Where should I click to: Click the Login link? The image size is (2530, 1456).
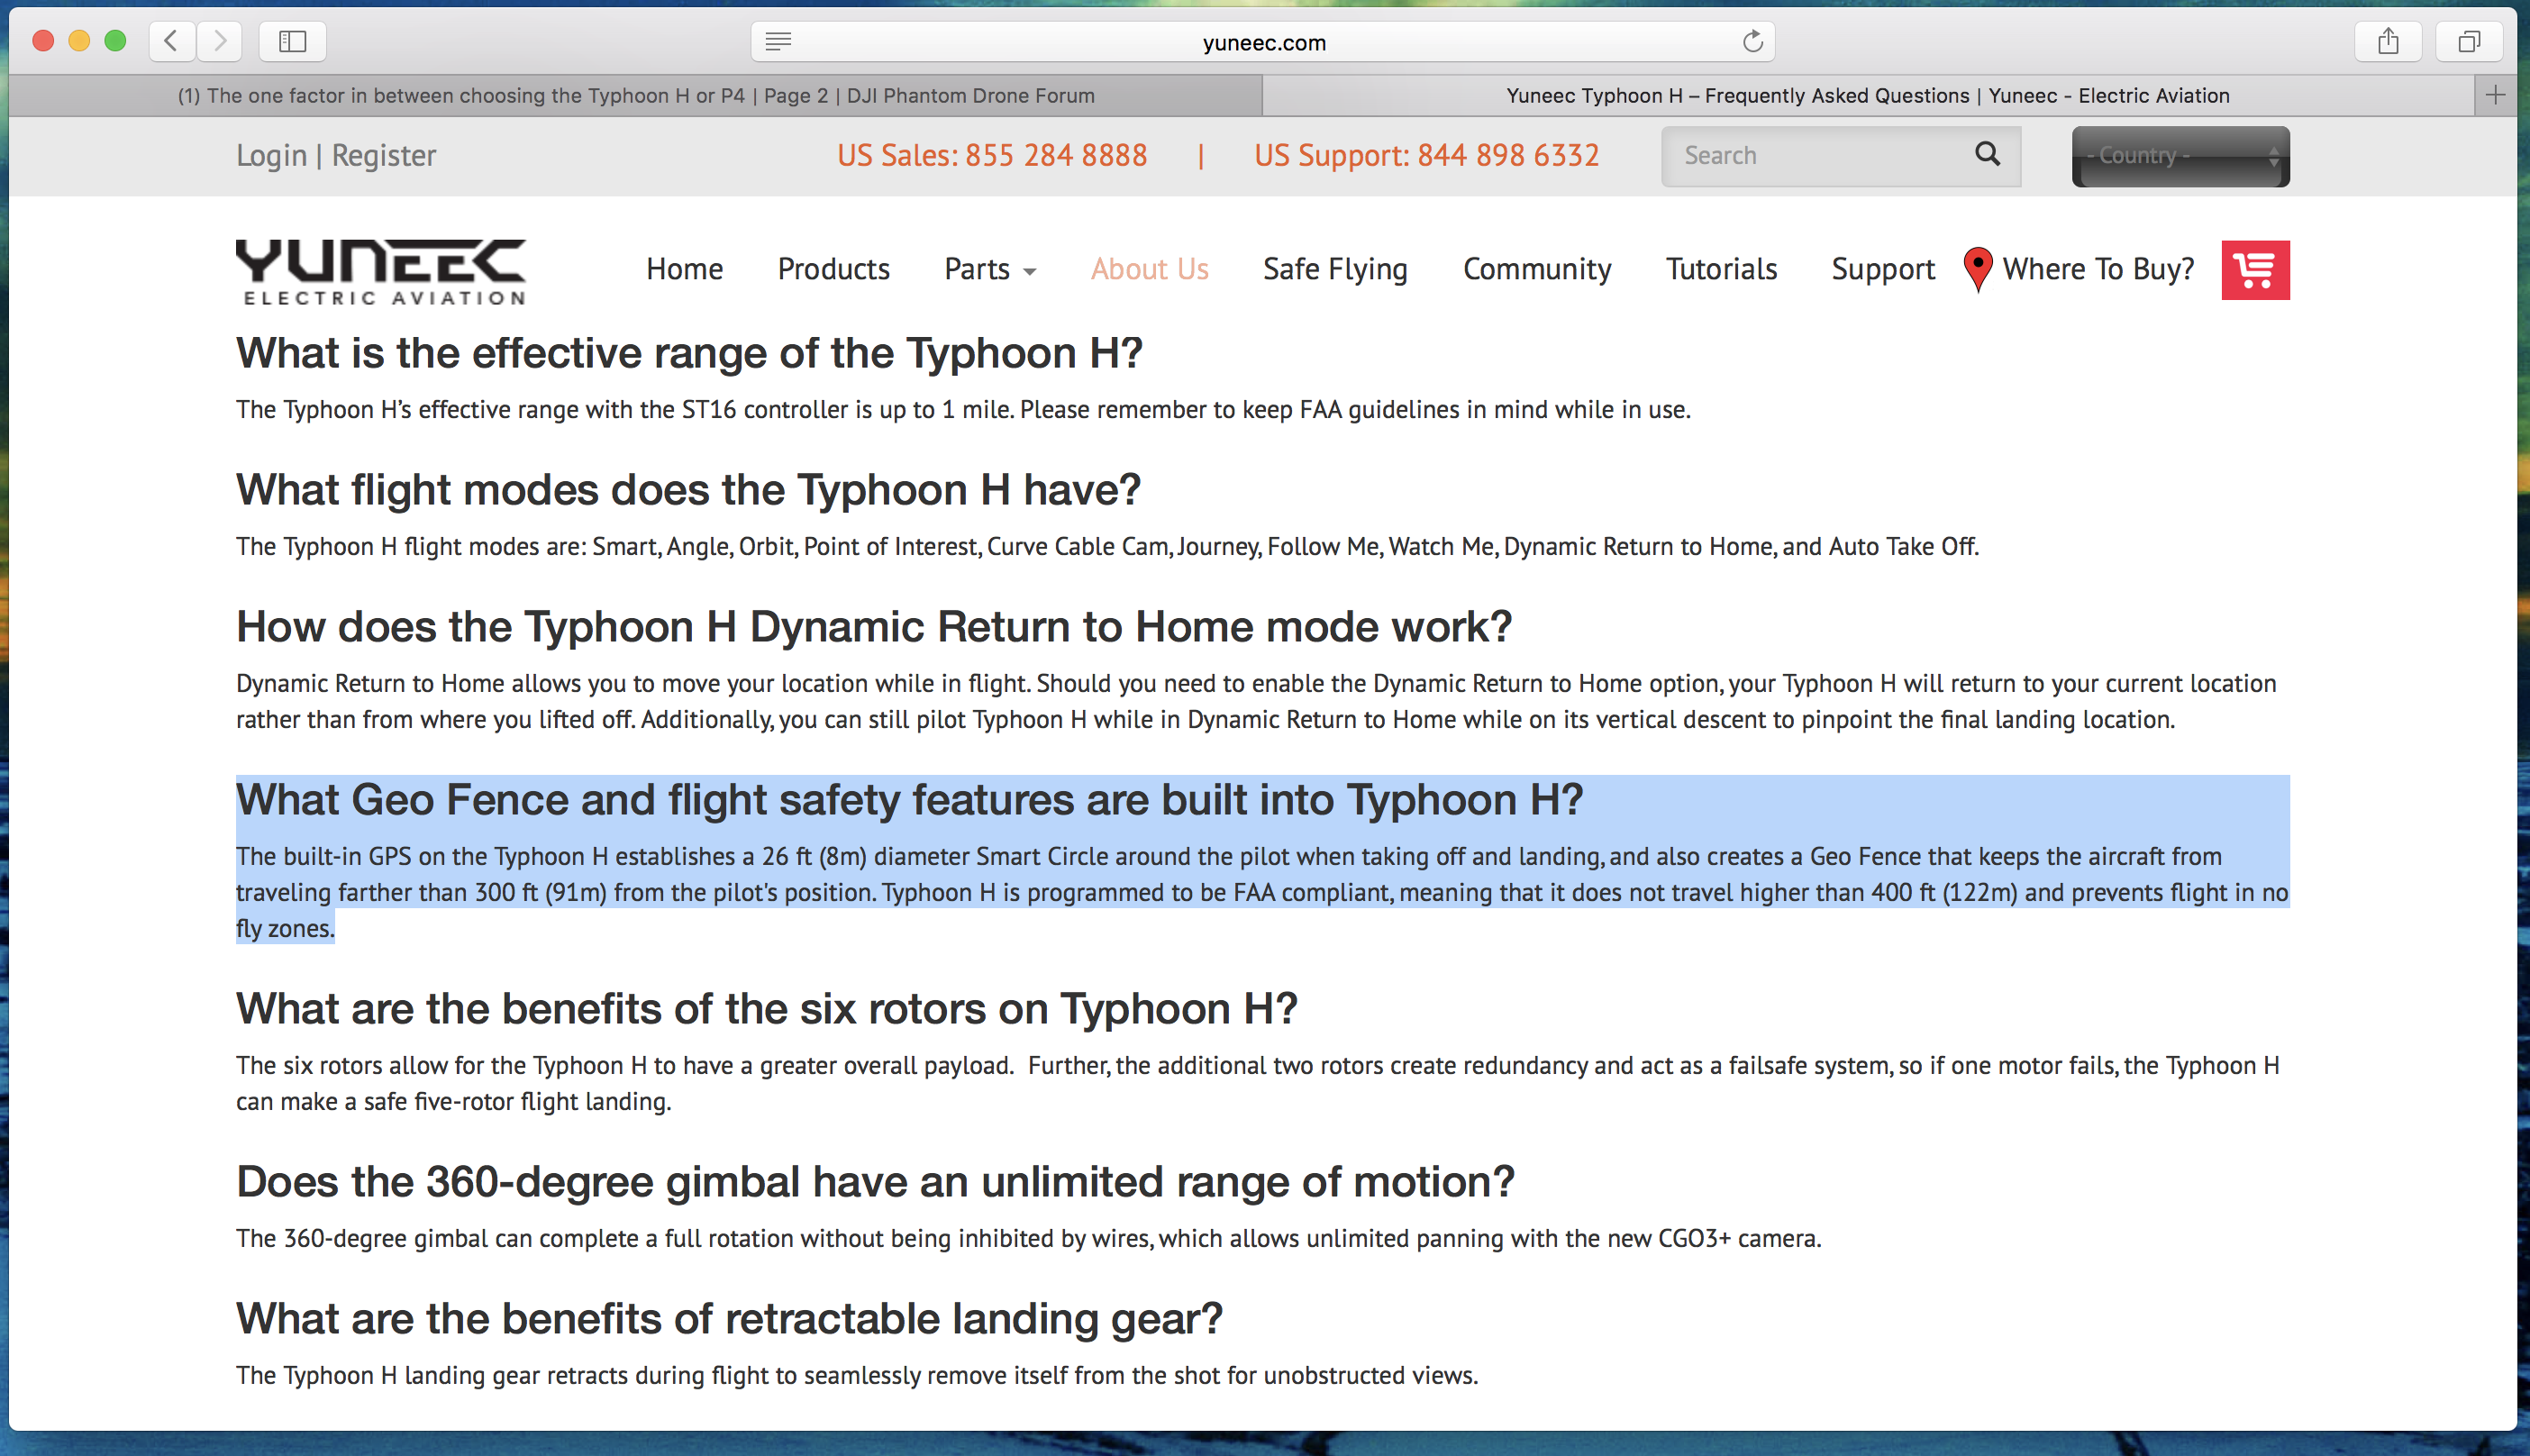click(271, 155)
